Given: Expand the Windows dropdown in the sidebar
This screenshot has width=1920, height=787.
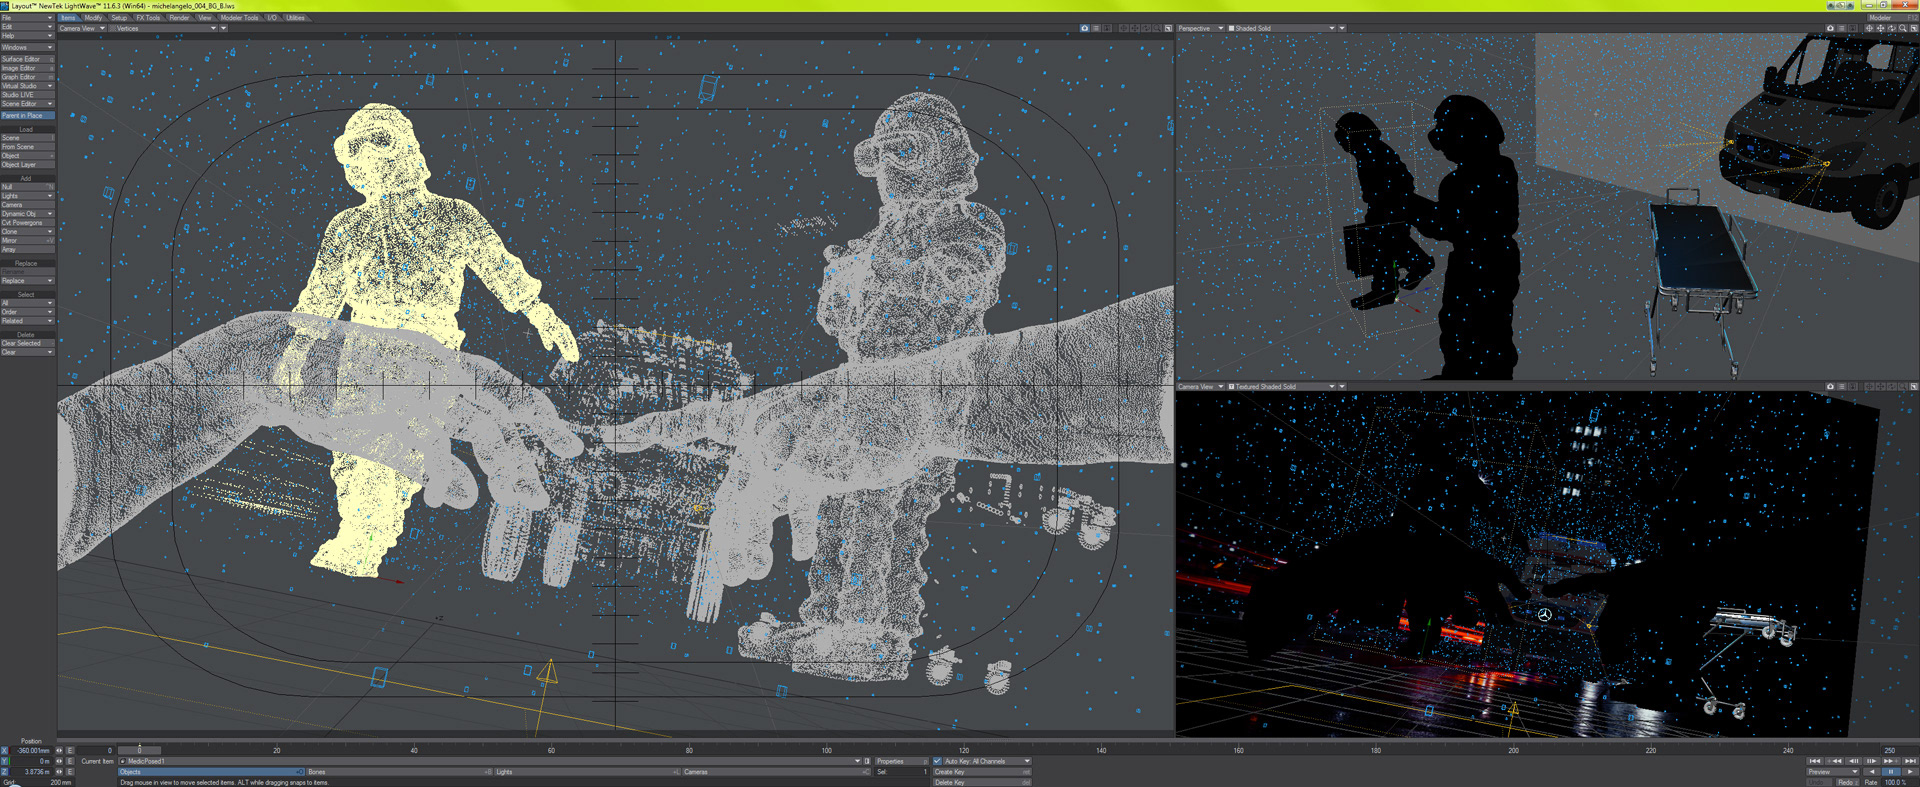Looking at the screenshot, I should pos(27,47).
